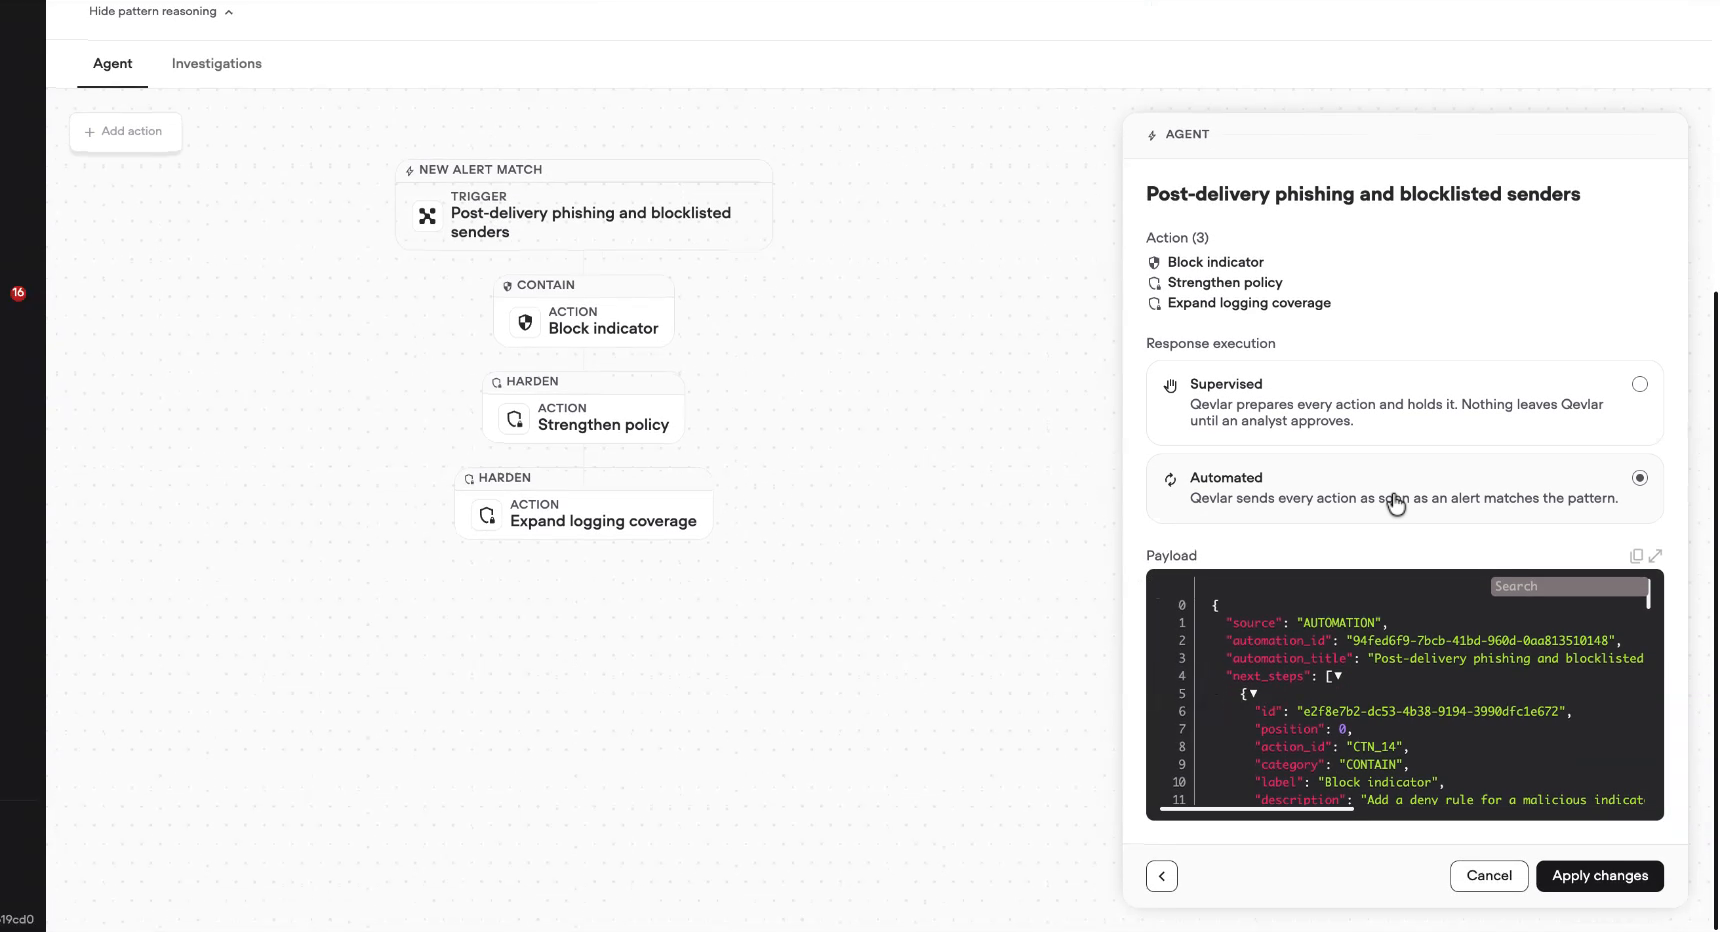Viewport: 1720px width, 932px height.
Task: Click the cycle icon next to Automated
Action: [x=1170, y=479]
